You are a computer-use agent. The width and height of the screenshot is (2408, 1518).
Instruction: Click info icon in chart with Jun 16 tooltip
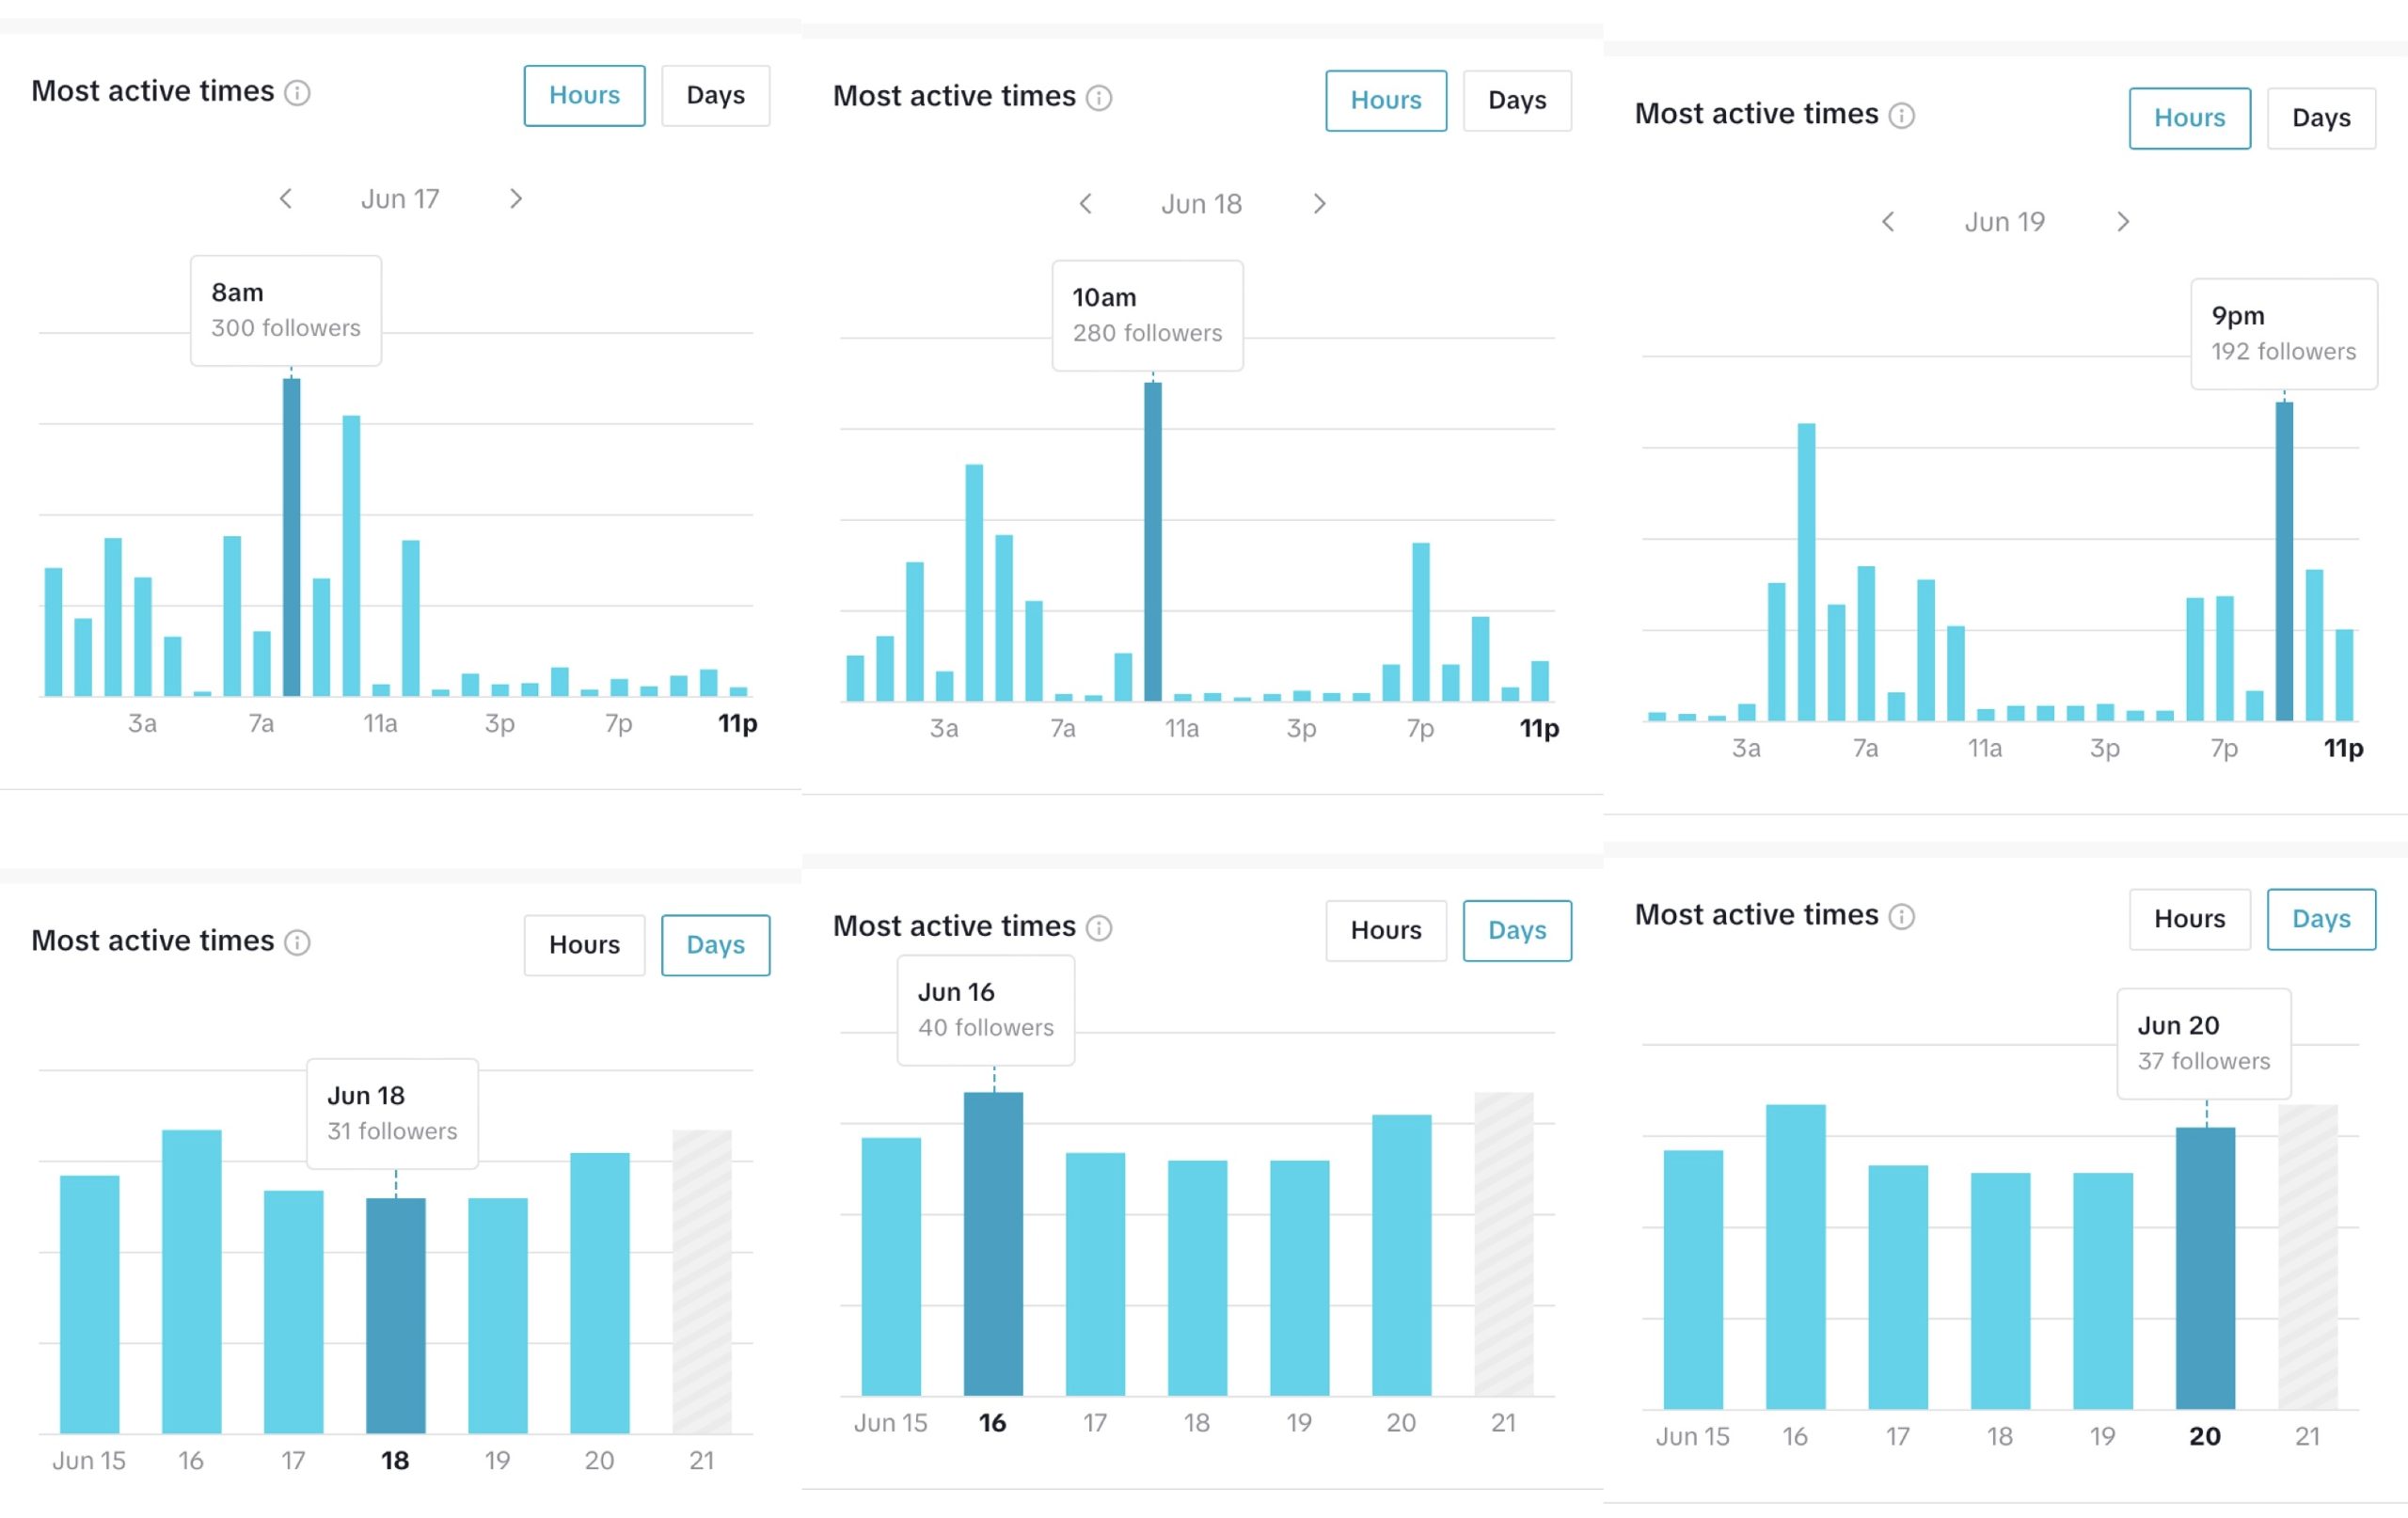click(x=1099, y=928)
